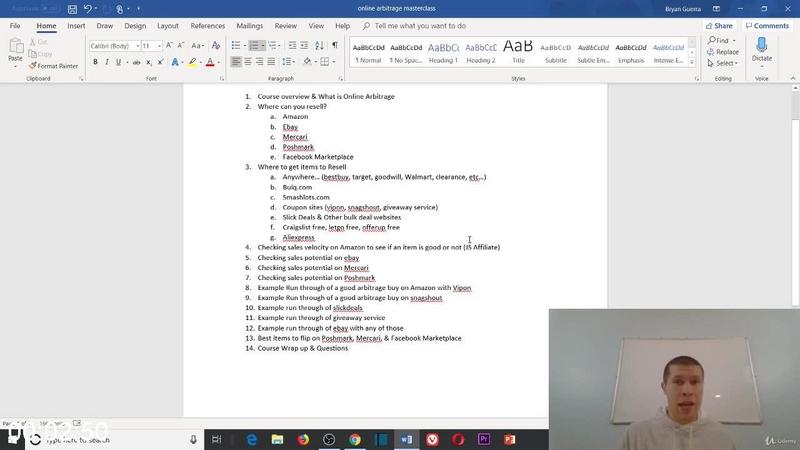Open line spacing options
Image resolution: width=800 pixels, height=450 pixels.
[288, 62]
